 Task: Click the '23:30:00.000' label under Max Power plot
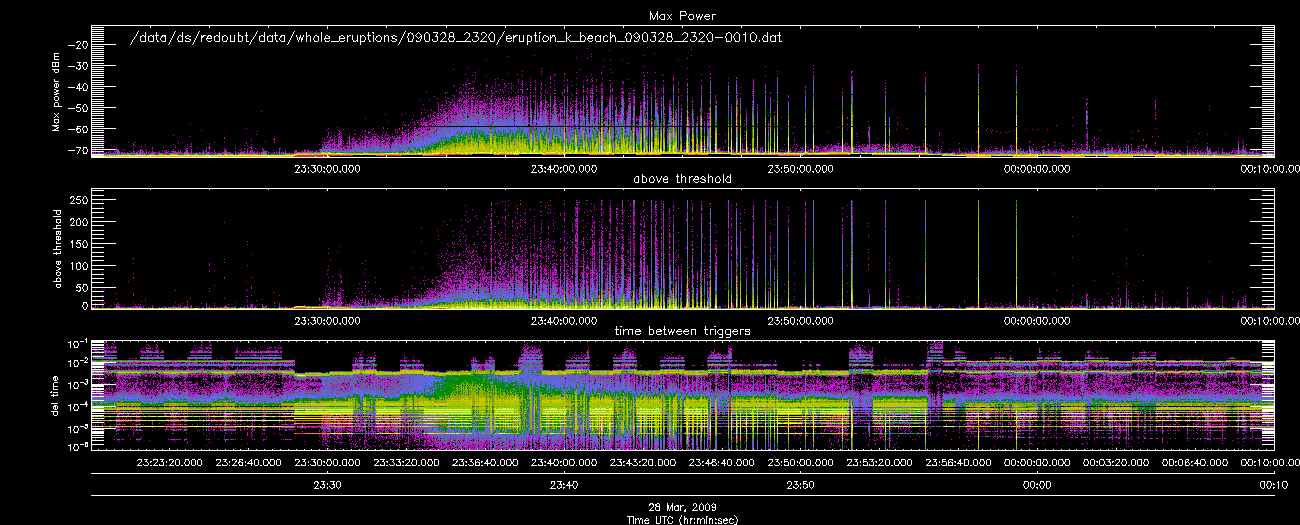point(329,169)
